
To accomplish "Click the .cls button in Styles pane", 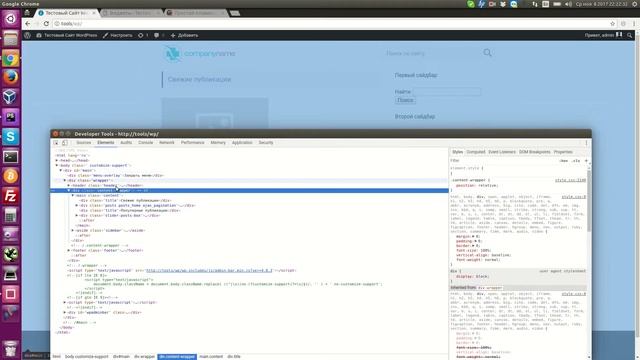I will click(x=576, y=161).
